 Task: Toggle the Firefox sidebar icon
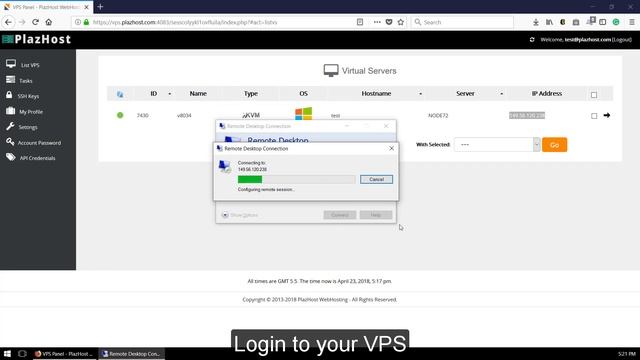pos(602,22)
